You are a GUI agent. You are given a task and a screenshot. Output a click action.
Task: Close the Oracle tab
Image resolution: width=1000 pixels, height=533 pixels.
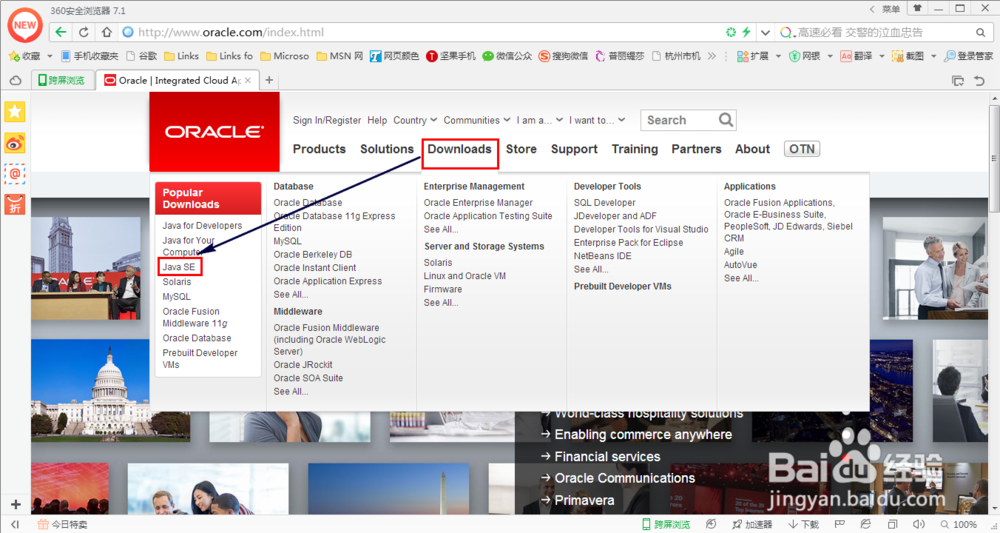[248, 80]
